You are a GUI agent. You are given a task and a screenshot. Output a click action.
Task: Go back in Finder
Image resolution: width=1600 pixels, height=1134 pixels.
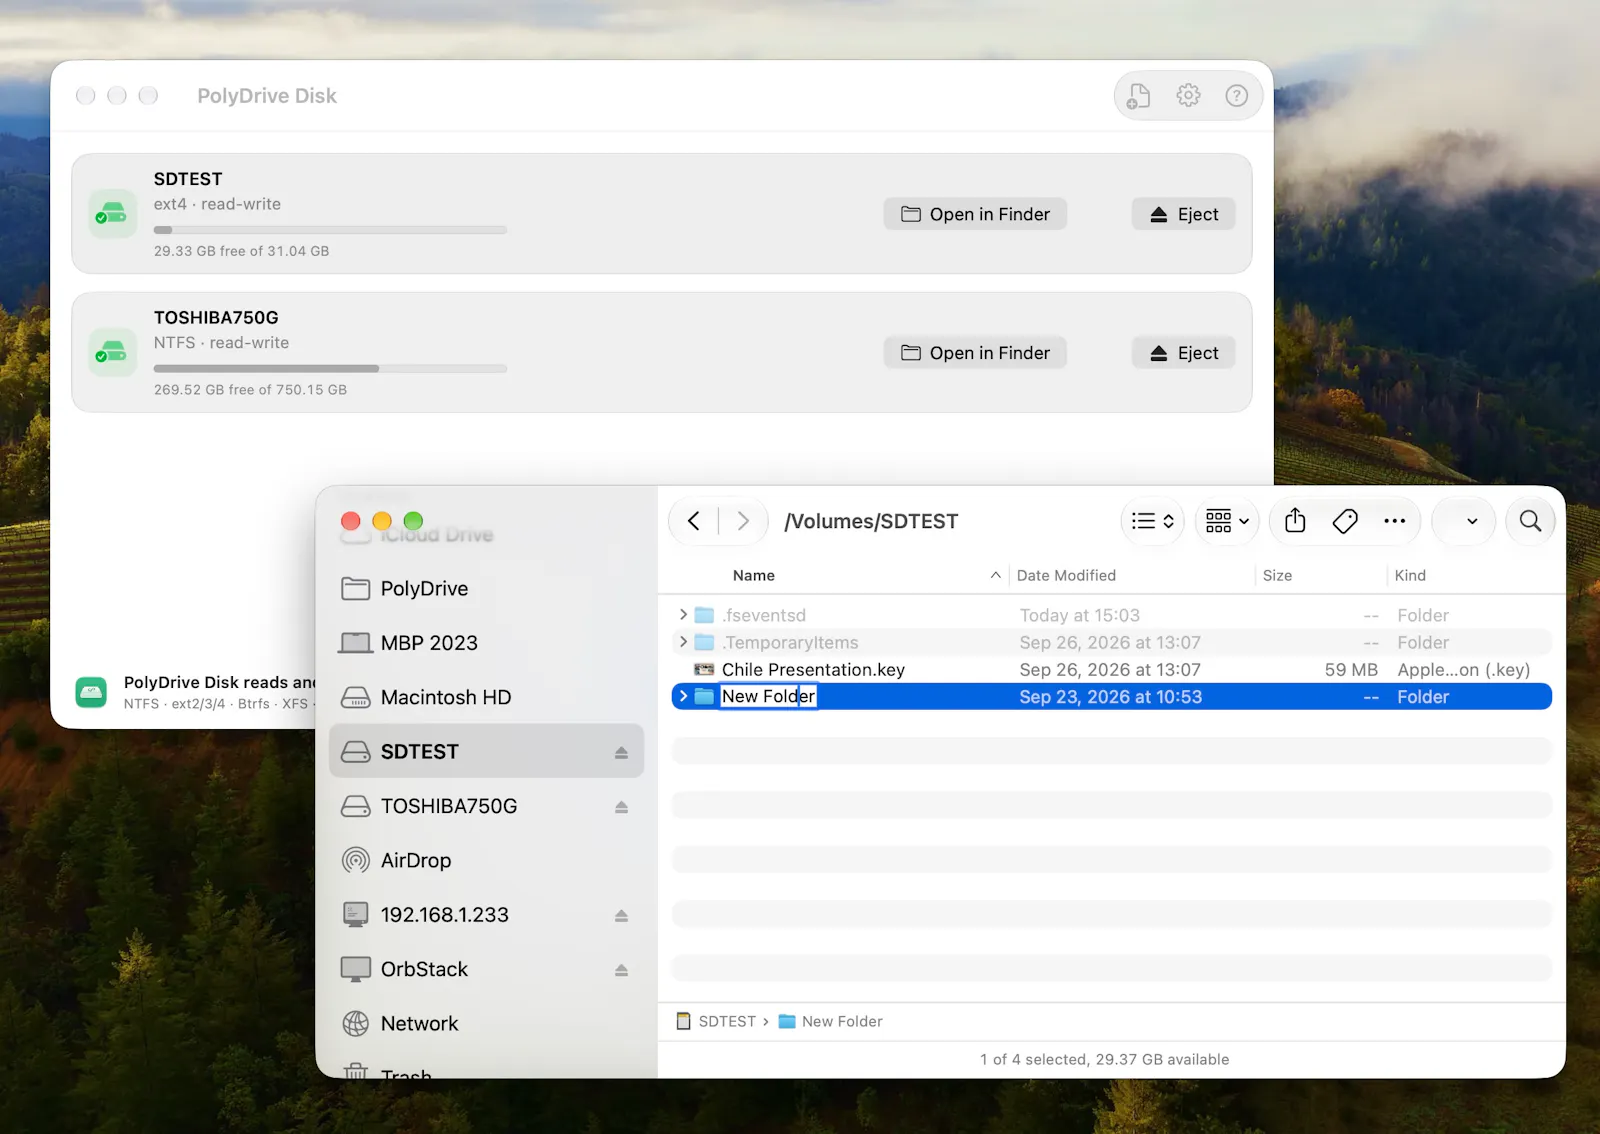tap(694, 521)
